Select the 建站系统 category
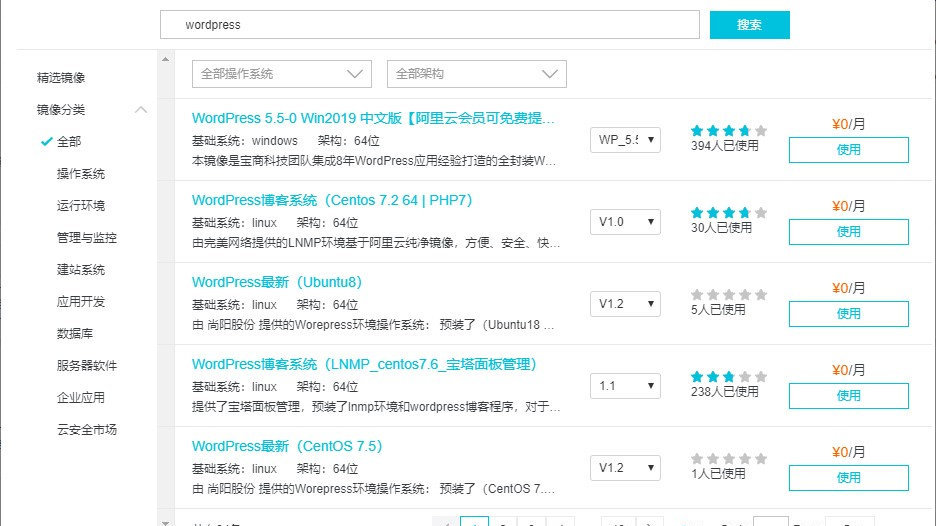936x526 pixels. click(x=81, y=269)
